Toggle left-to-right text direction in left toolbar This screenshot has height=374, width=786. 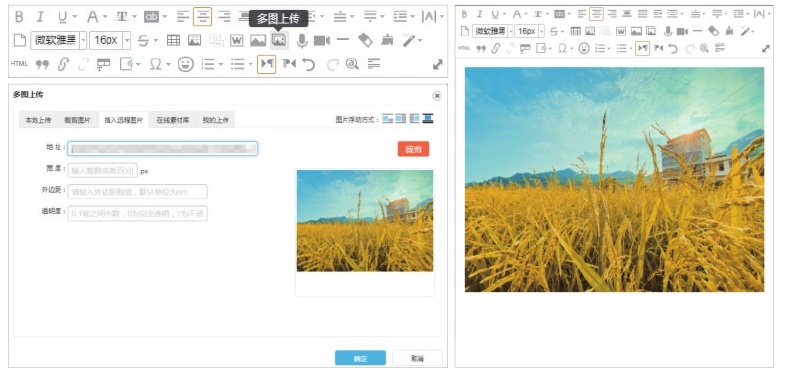[267, 64]
